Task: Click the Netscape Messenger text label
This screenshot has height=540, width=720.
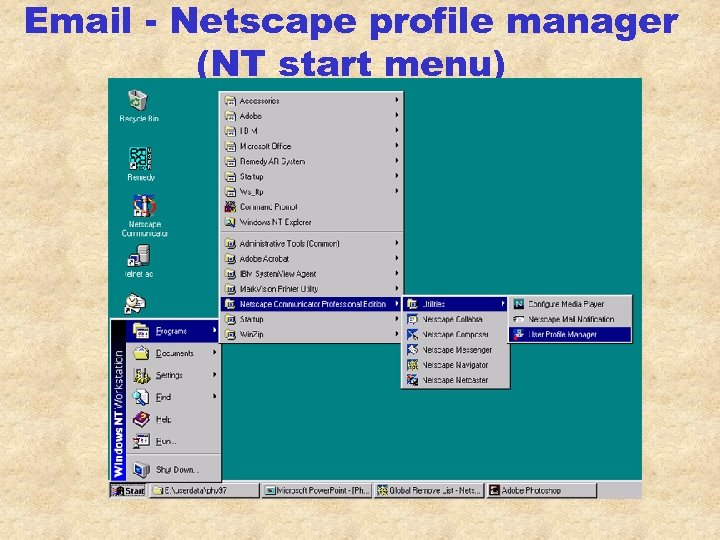Action: click(457, 350)
